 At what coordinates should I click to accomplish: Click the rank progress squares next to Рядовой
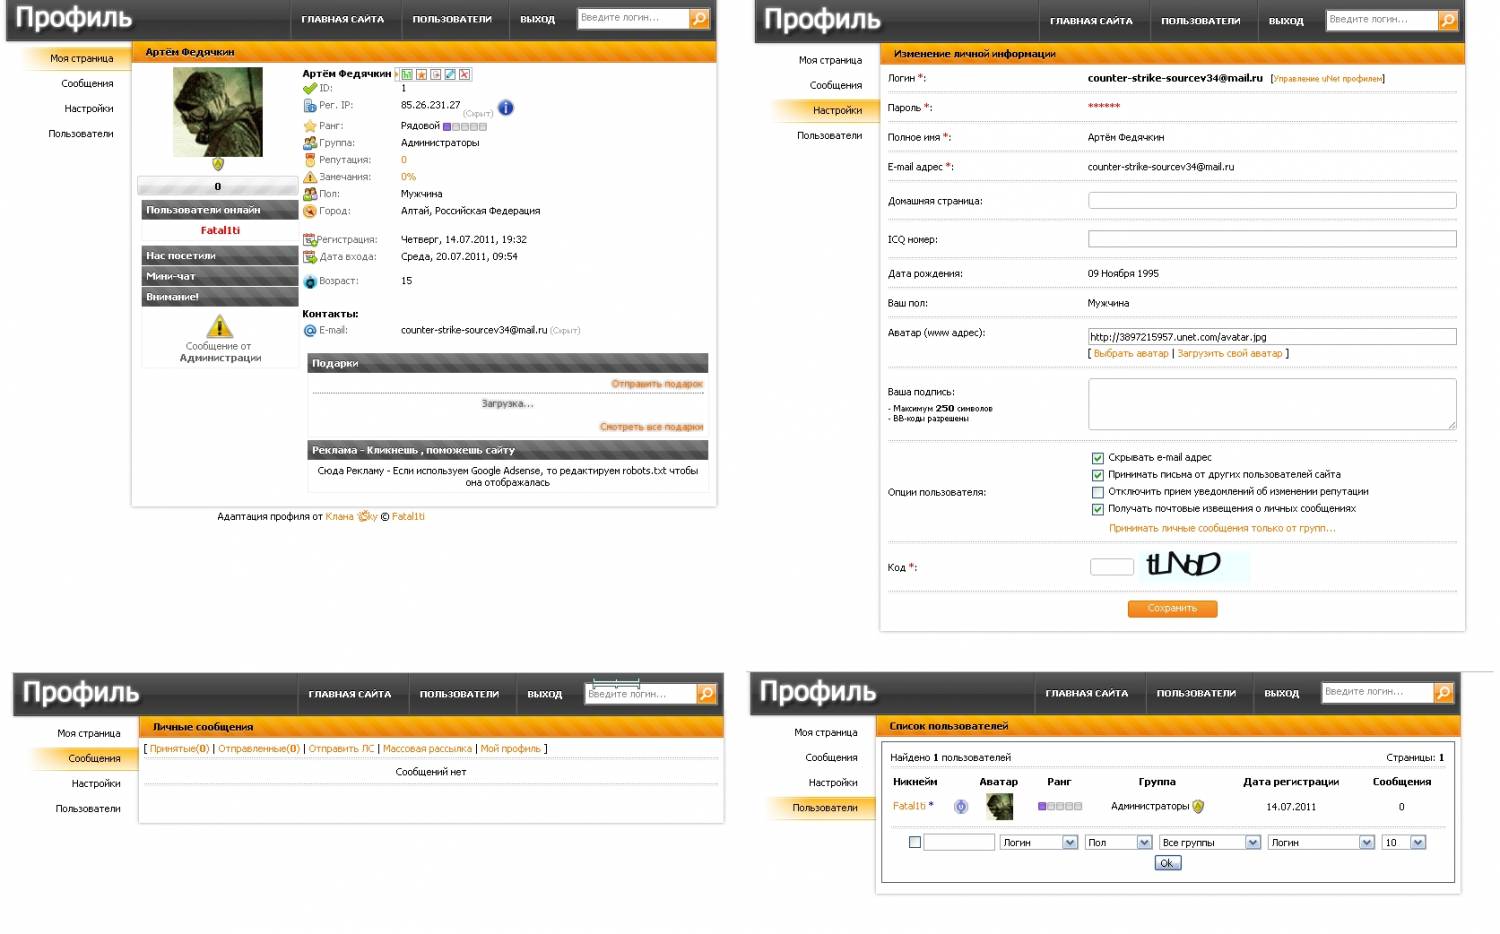pos(465,127)
